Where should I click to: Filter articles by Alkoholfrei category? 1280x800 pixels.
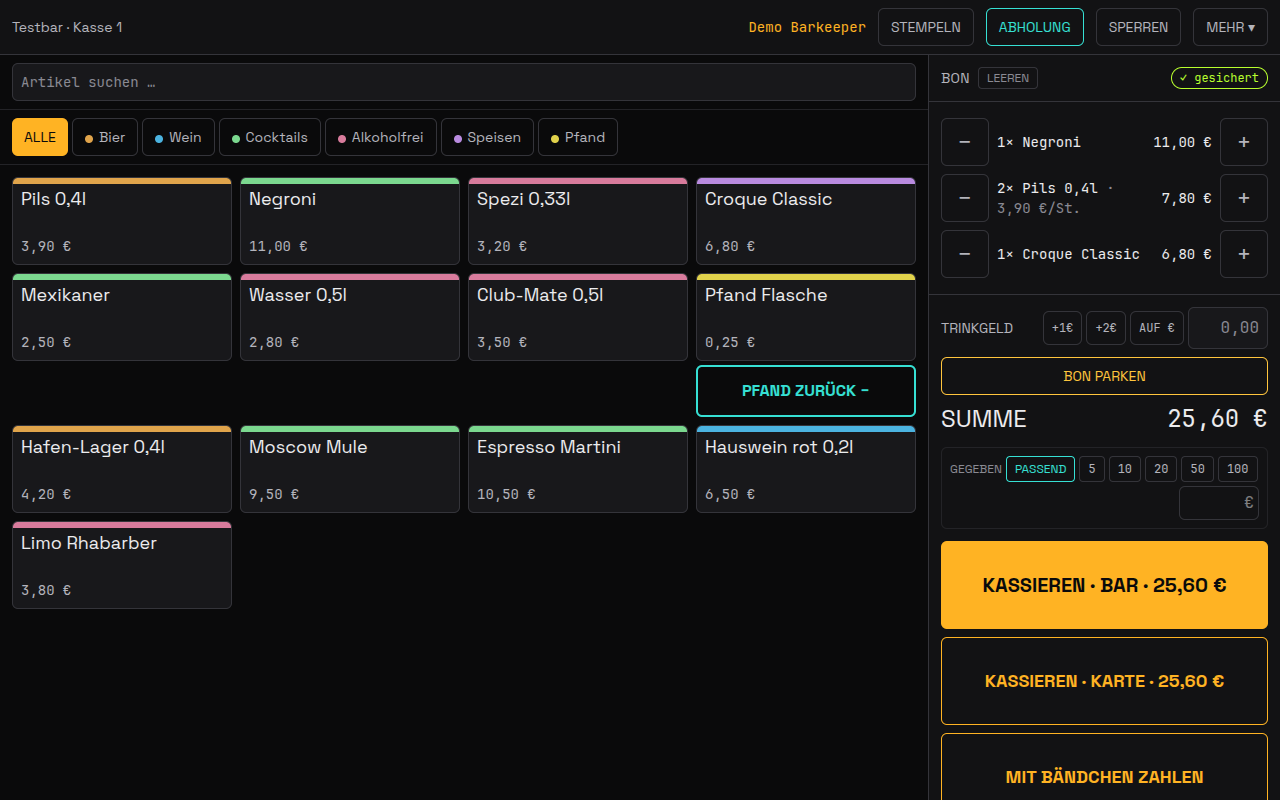click(x=381, y=137)
